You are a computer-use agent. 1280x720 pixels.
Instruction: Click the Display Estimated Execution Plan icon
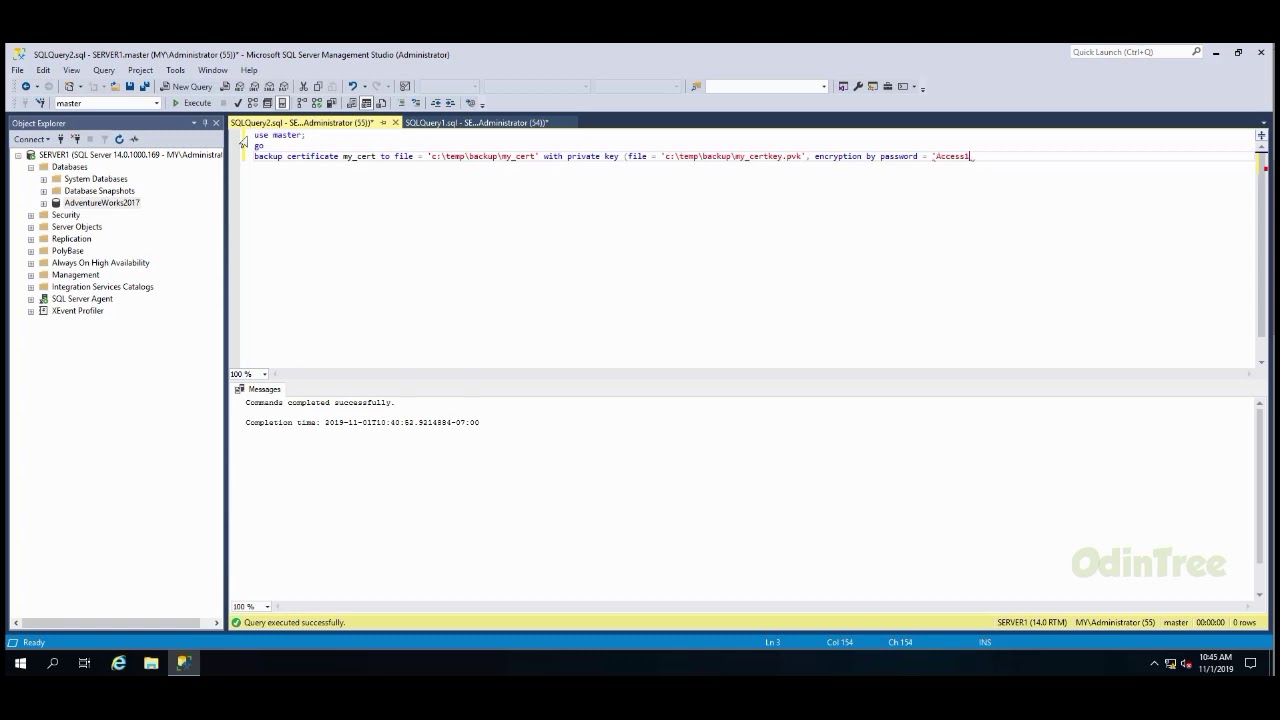point(253,103)
